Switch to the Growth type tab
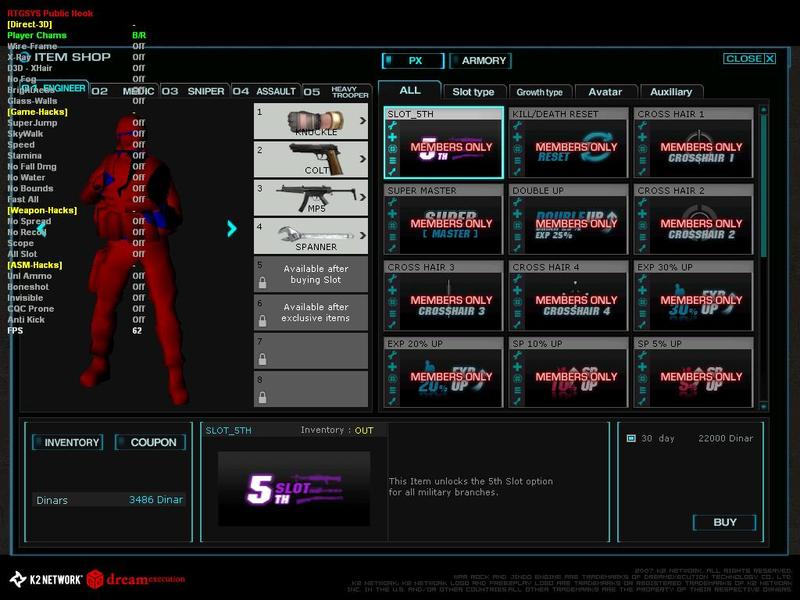 pos(539,92)
